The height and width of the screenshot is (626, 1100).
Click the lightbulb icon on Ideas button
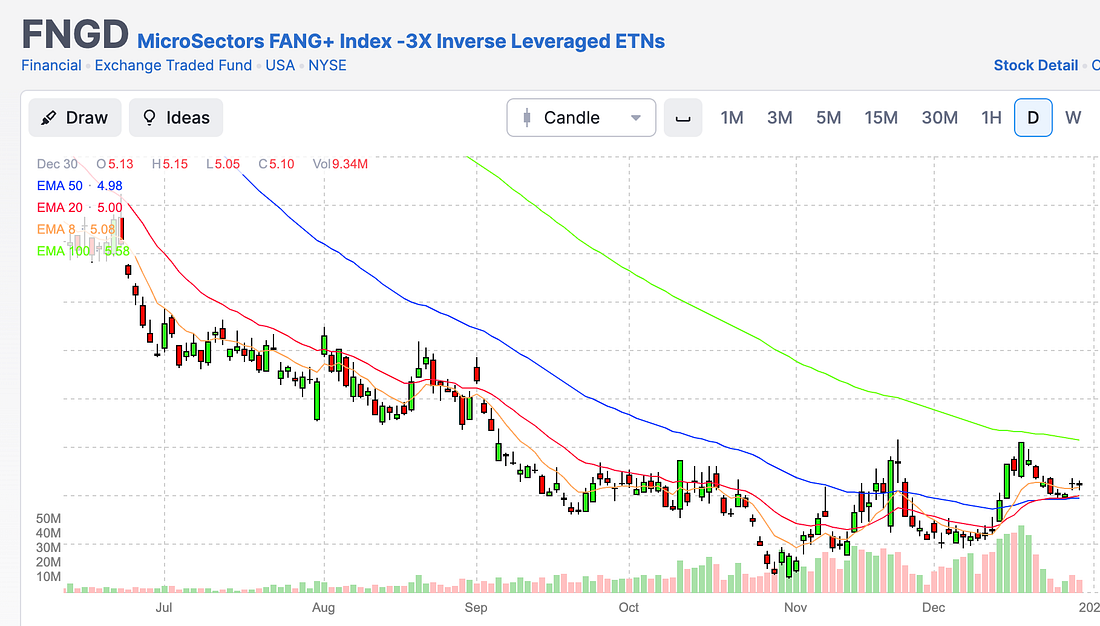tap(149, 117)
